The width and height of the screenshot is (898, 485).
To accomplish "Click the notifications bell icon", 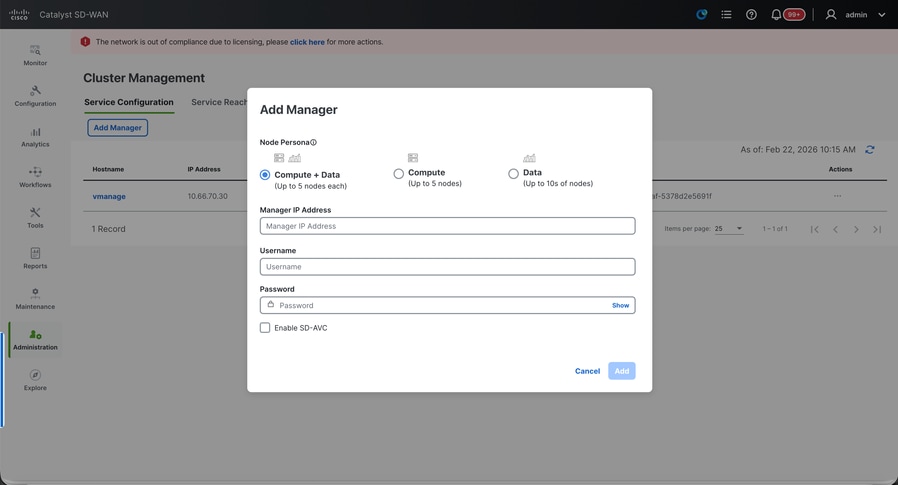I will point(776,15).
